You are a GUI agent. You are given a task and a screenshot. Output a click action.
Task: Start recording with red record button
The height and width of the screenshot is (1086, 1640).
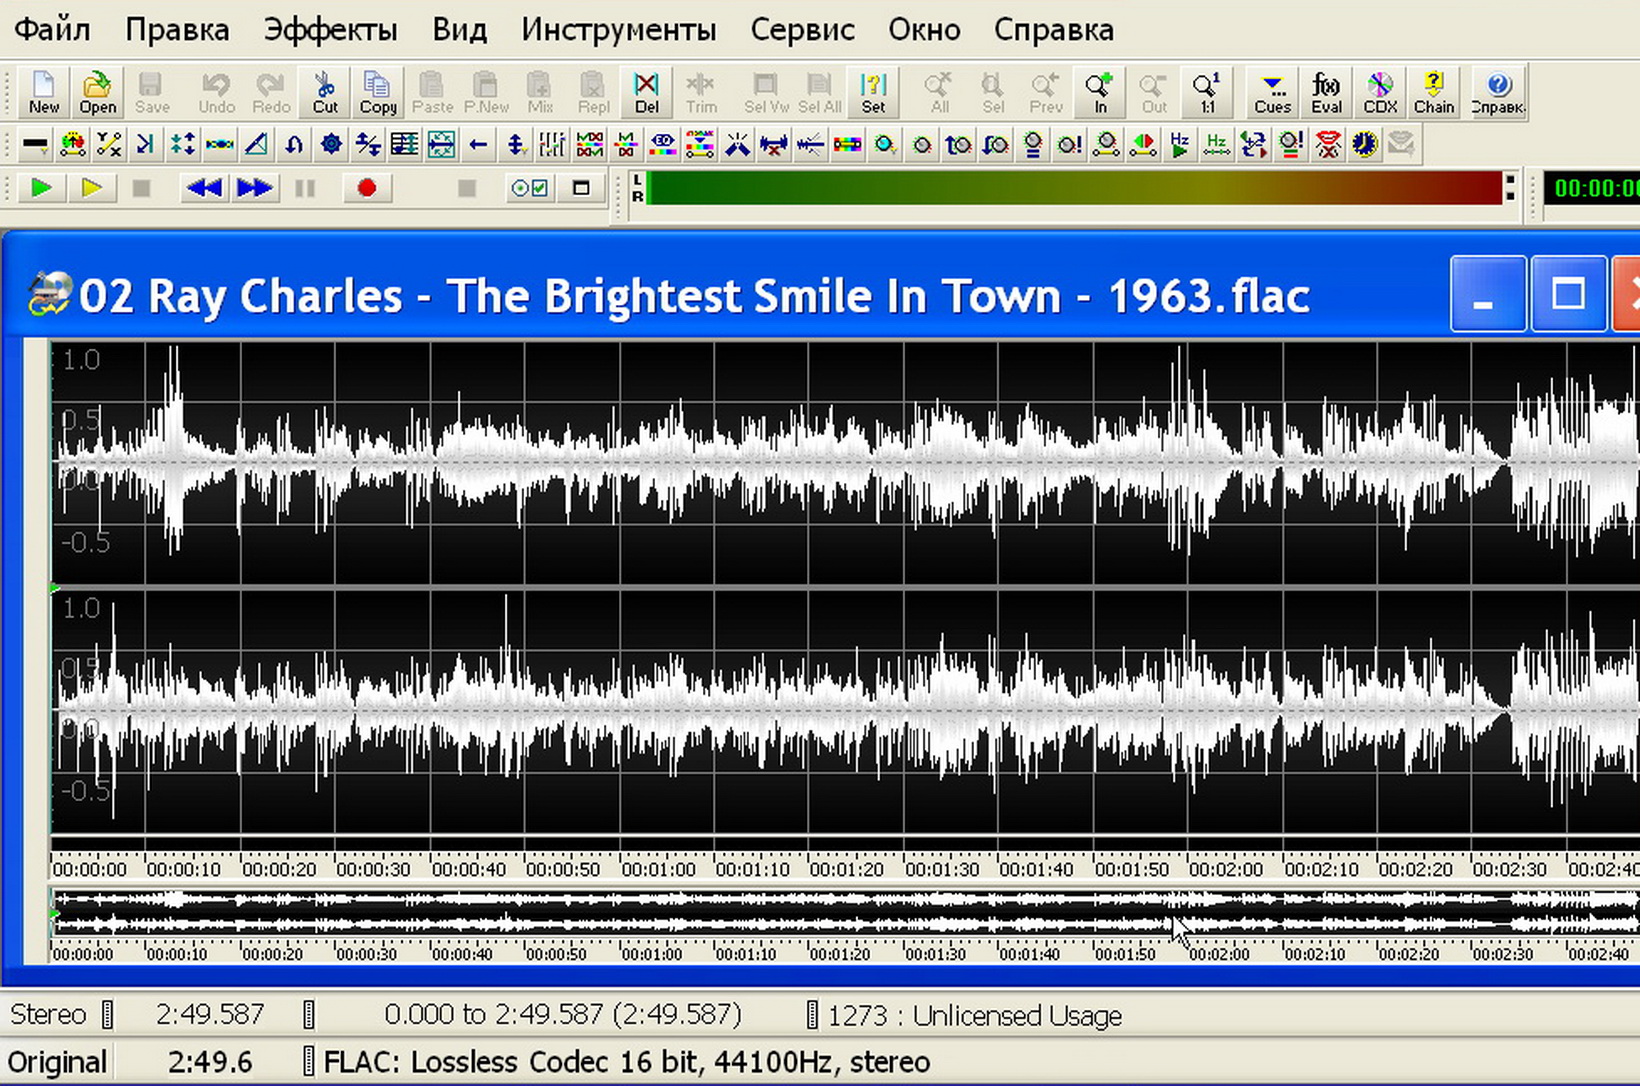point(367,188)
